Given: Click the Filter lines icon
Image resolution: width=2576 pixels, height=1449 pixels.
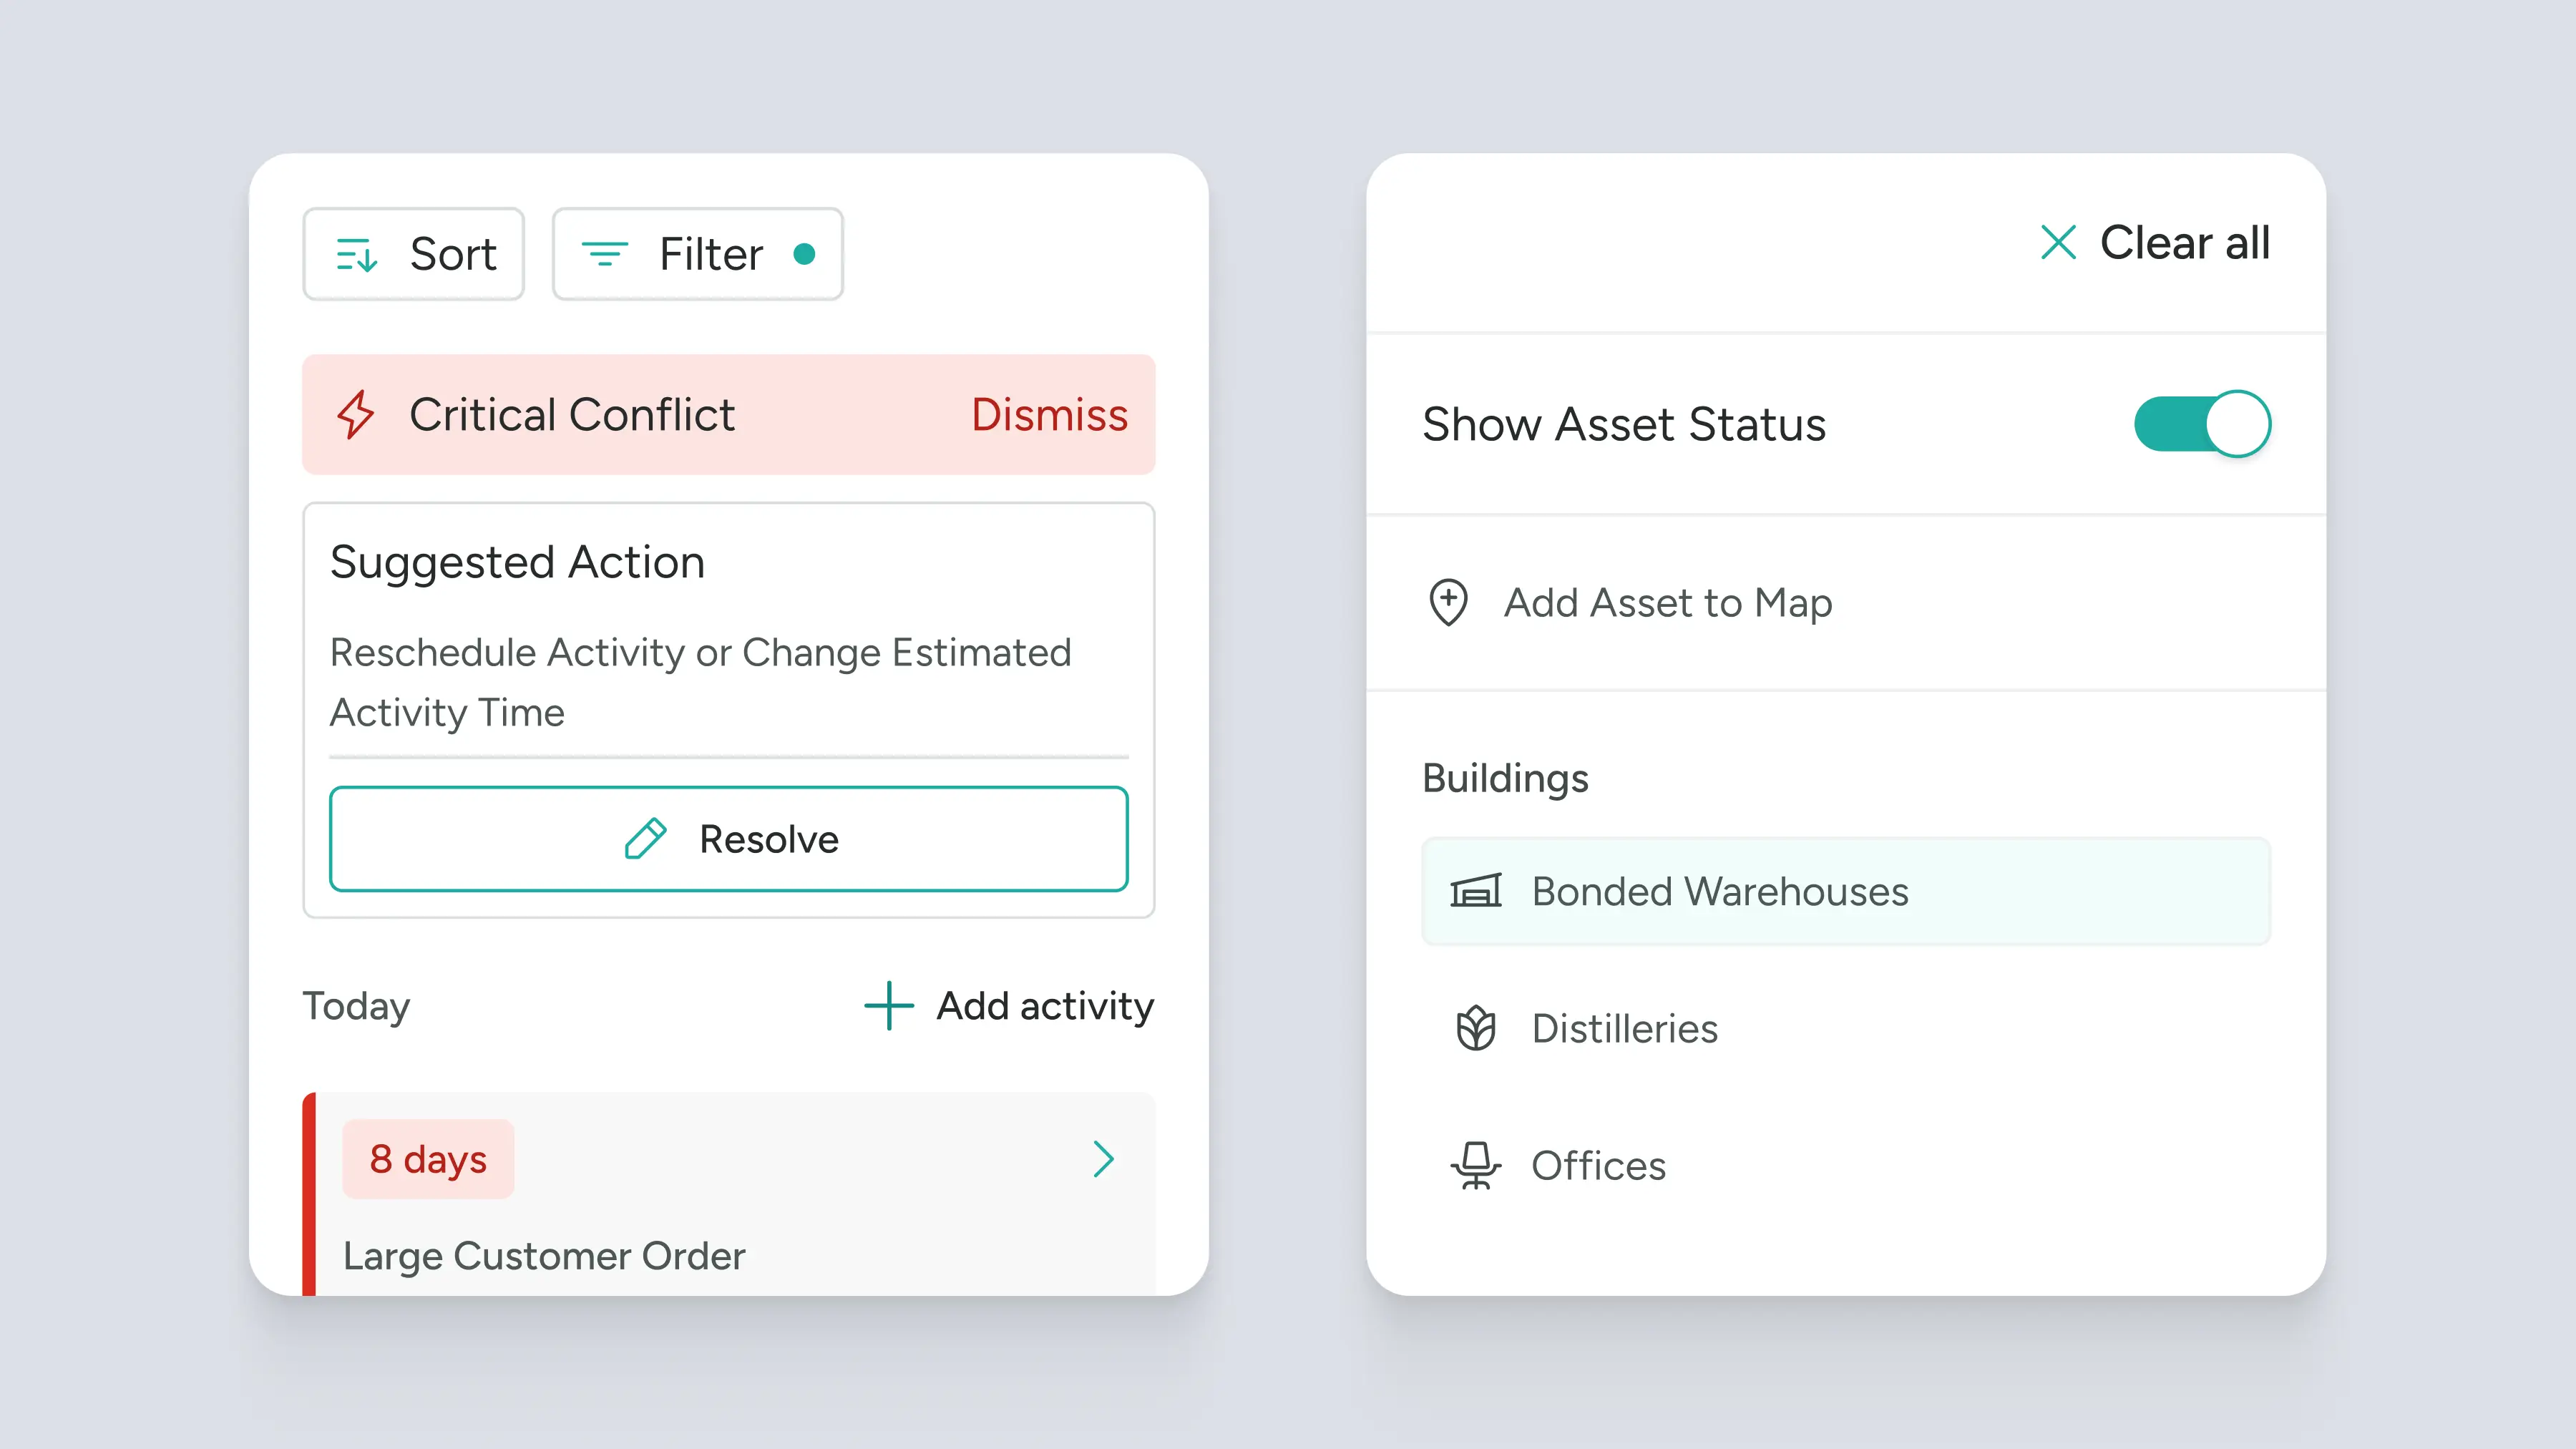Looking at the screenshot, I should 605,254.
